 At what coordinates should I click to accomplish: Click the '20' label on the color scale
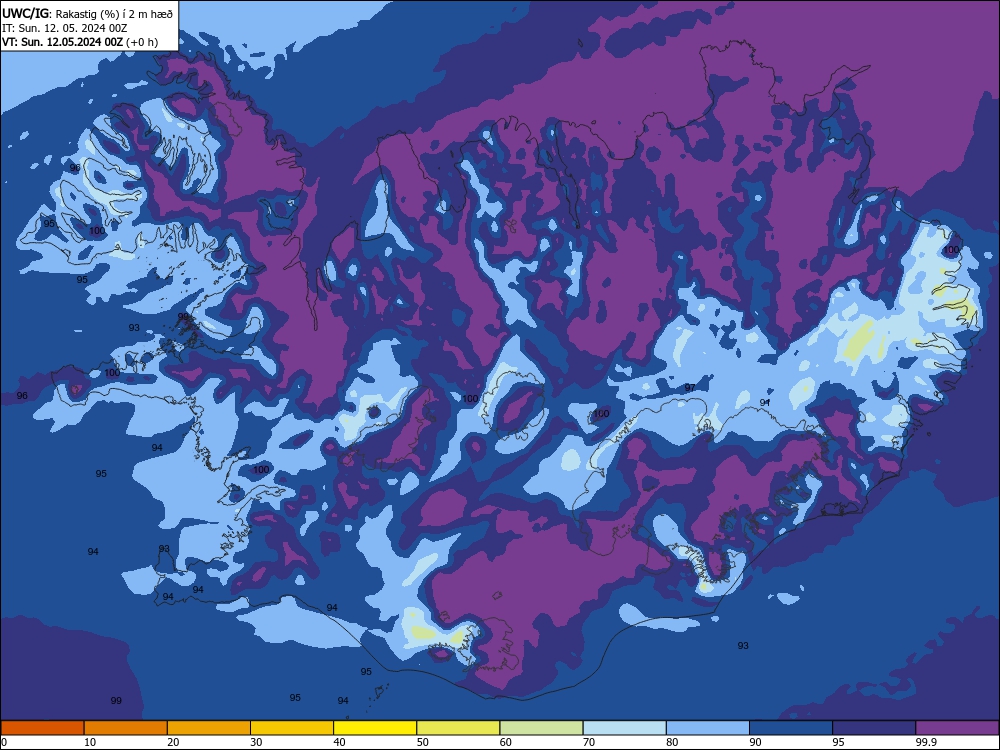[173, 742]
